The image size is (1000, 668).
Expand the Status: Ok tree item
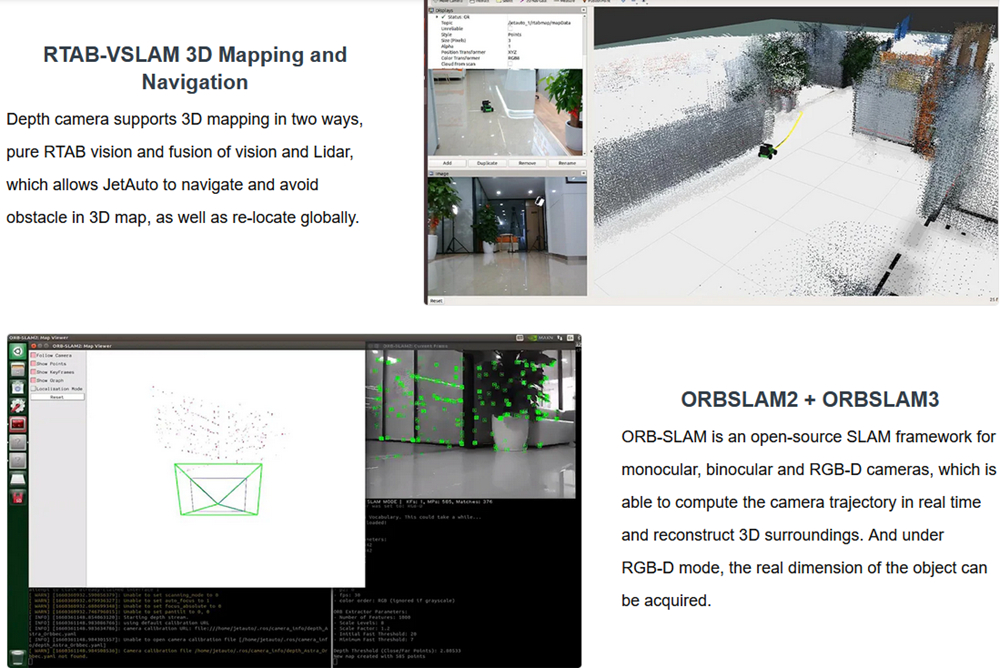point(436,17)
